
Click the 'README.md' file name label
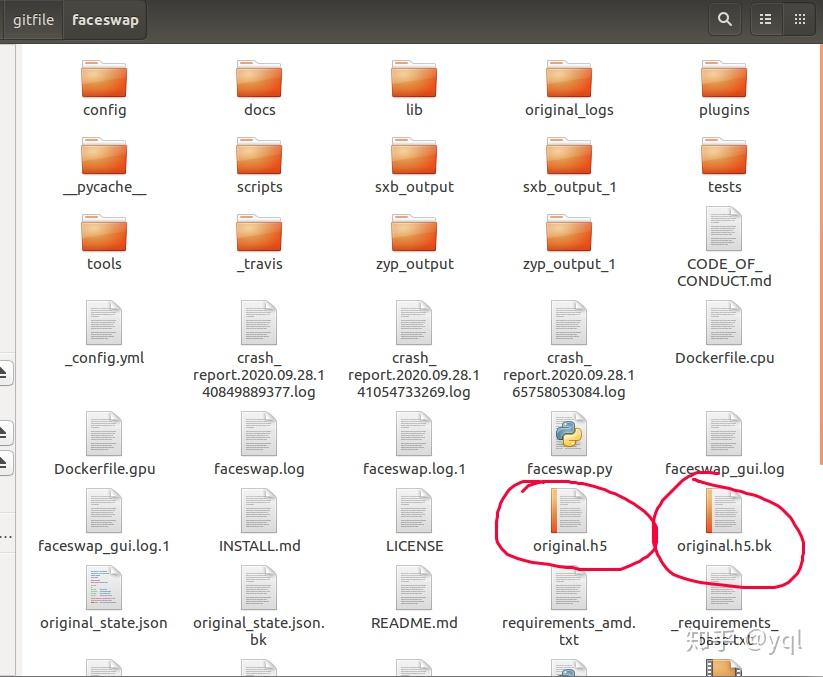[x=414, y=623]
